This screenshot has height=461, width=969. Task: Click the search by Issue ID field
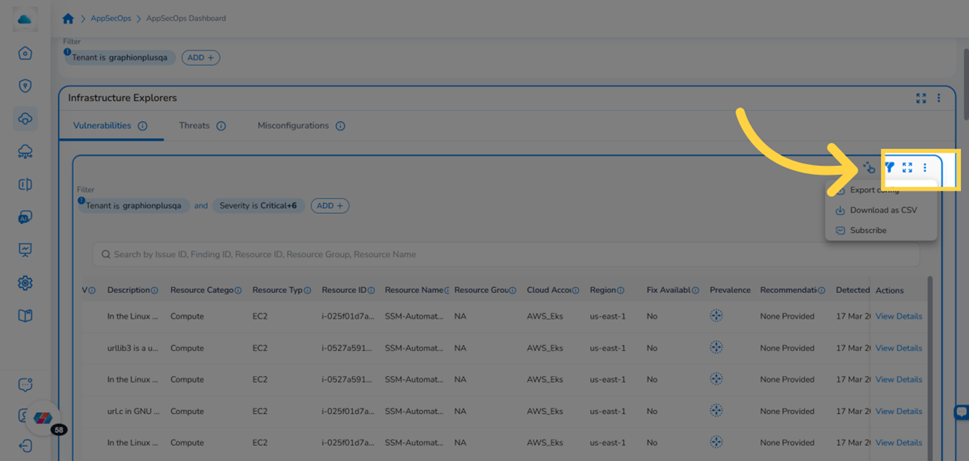(x=506, y=254)
